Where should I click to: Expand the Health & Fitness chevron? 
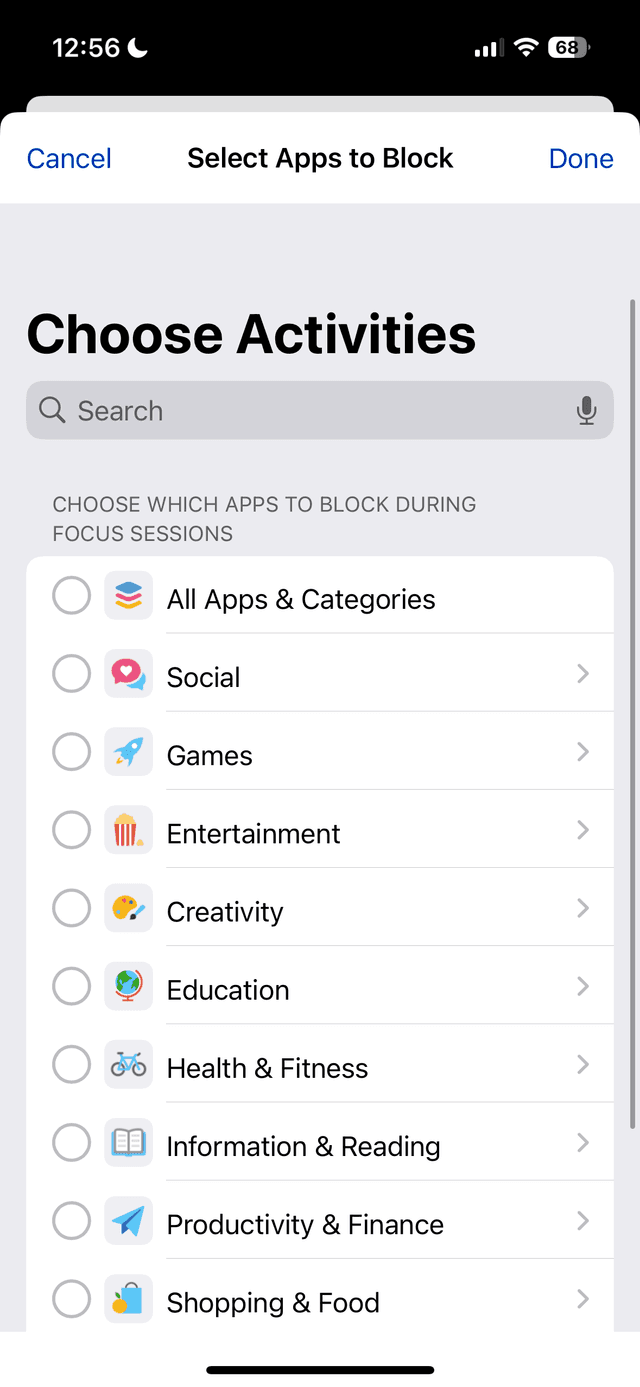[x=583, y=1065]
